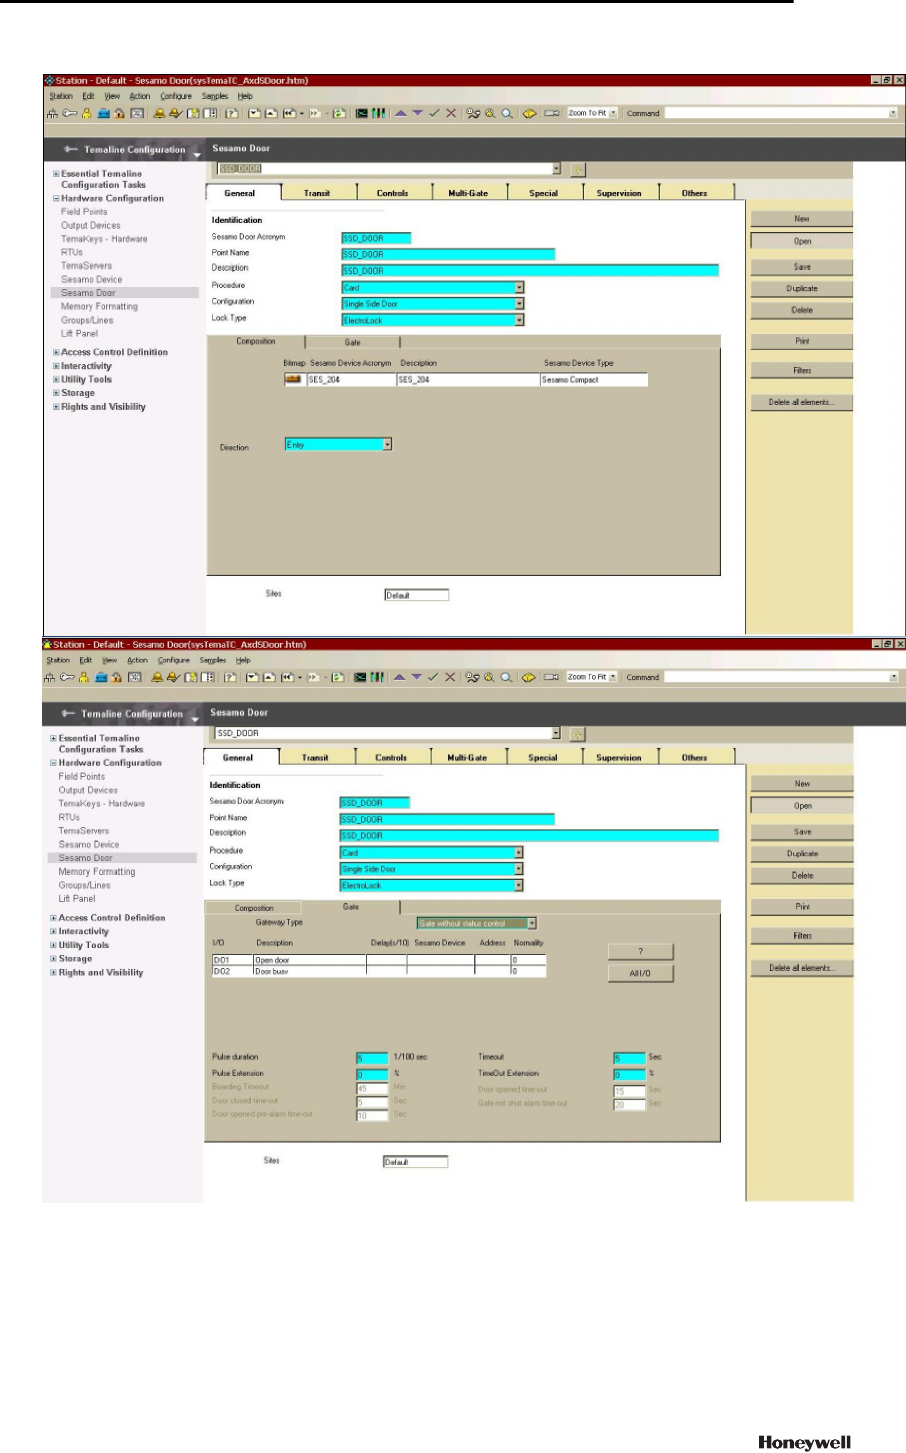
Task: Select the Gate sub-tab in upper window
Action: pos(353,342)
